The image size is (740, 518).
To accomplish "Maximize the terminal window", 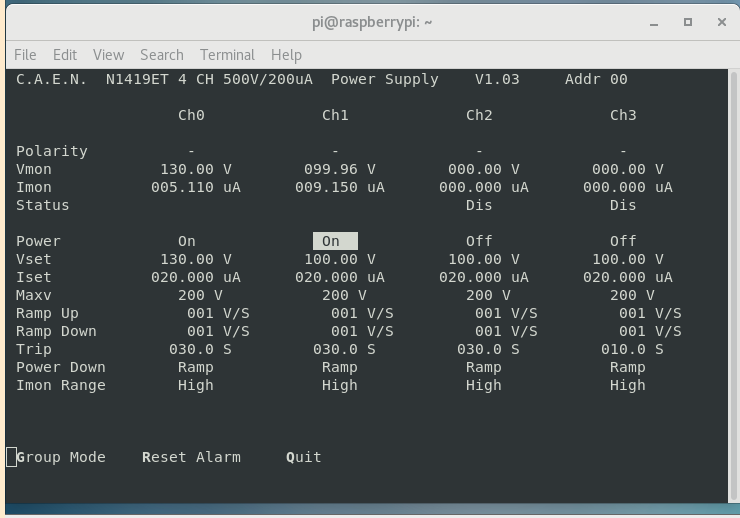I will point(688,22).
